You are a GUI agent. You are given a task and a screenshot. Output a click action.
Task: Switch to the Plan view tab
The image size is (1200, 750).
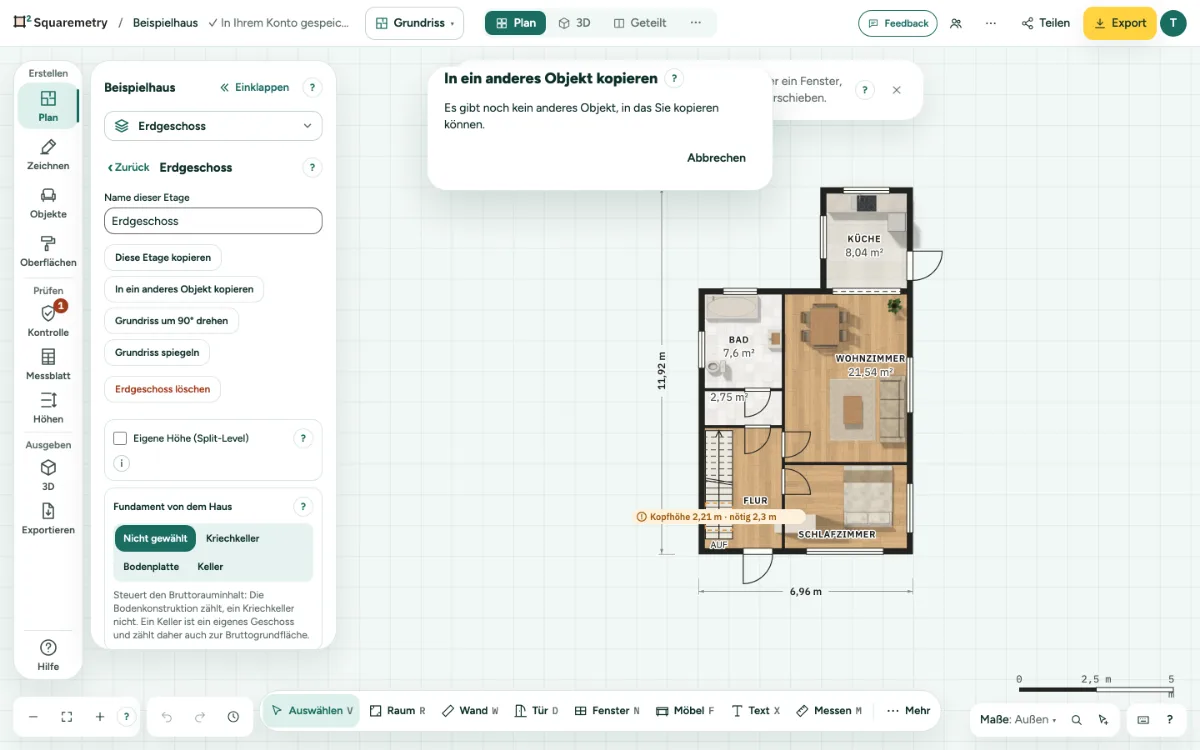515,23
